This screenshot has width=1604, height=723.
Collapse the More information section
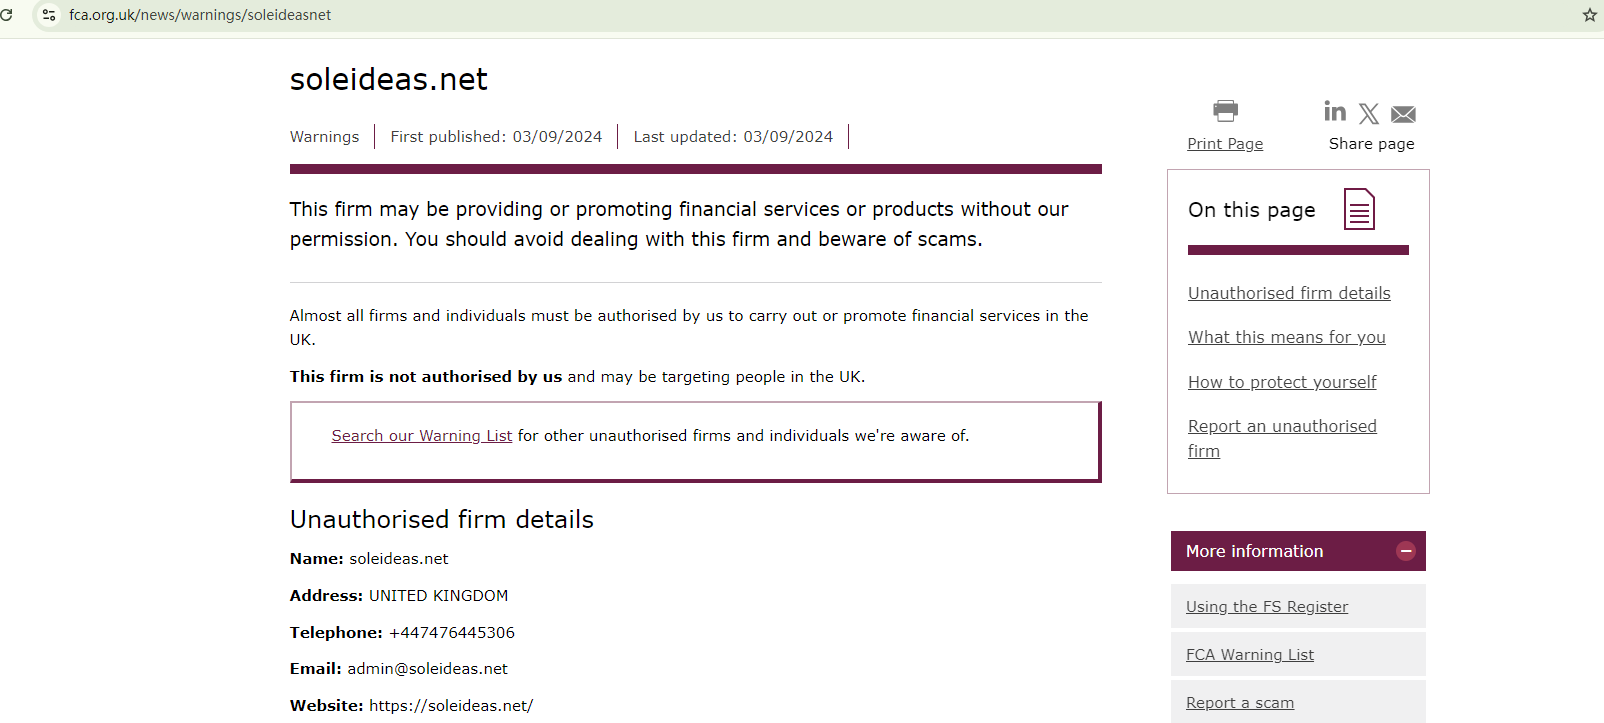pyautogui.click(x=1405, y=551)
